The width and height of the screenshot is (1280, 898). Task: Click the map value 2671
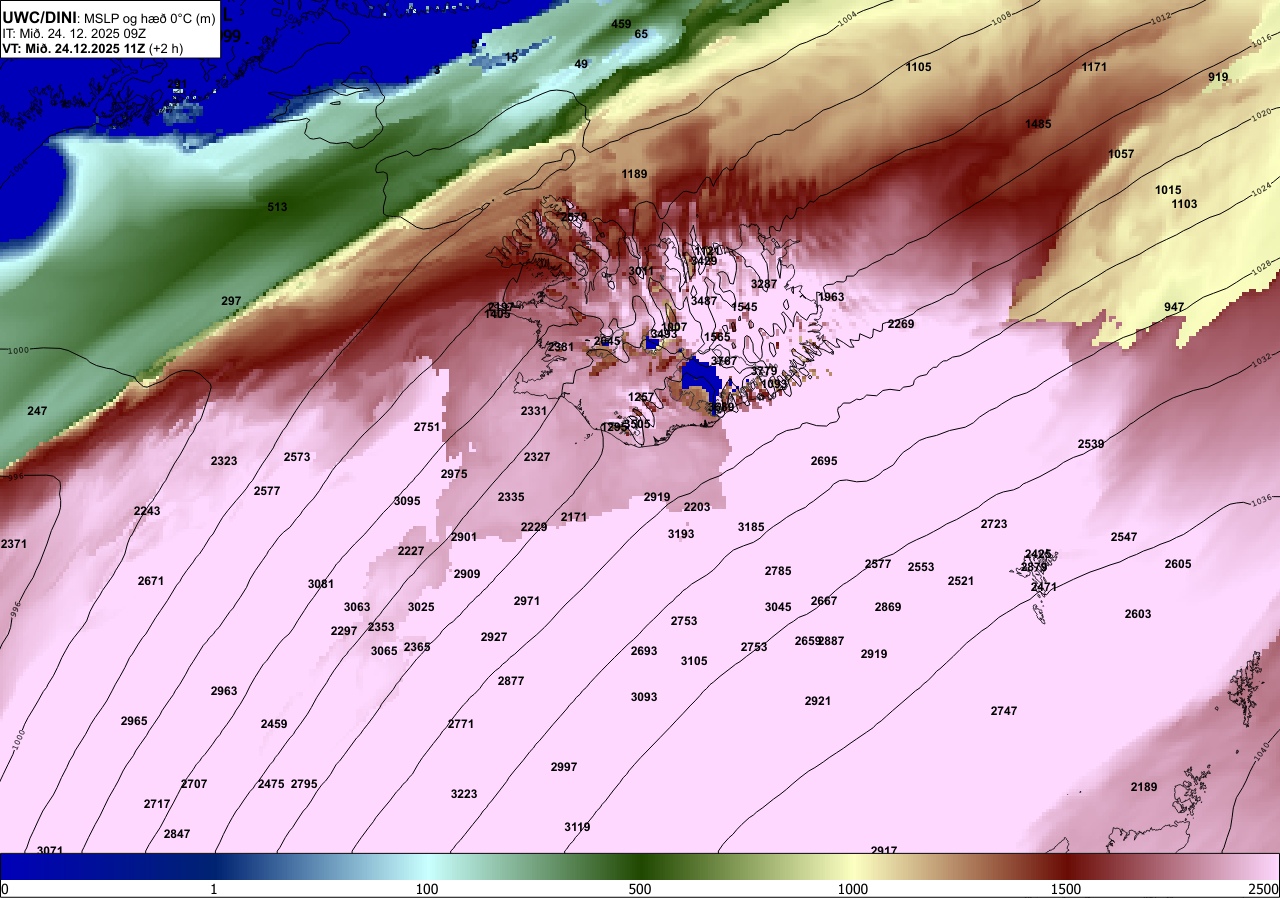coord(151,581)
